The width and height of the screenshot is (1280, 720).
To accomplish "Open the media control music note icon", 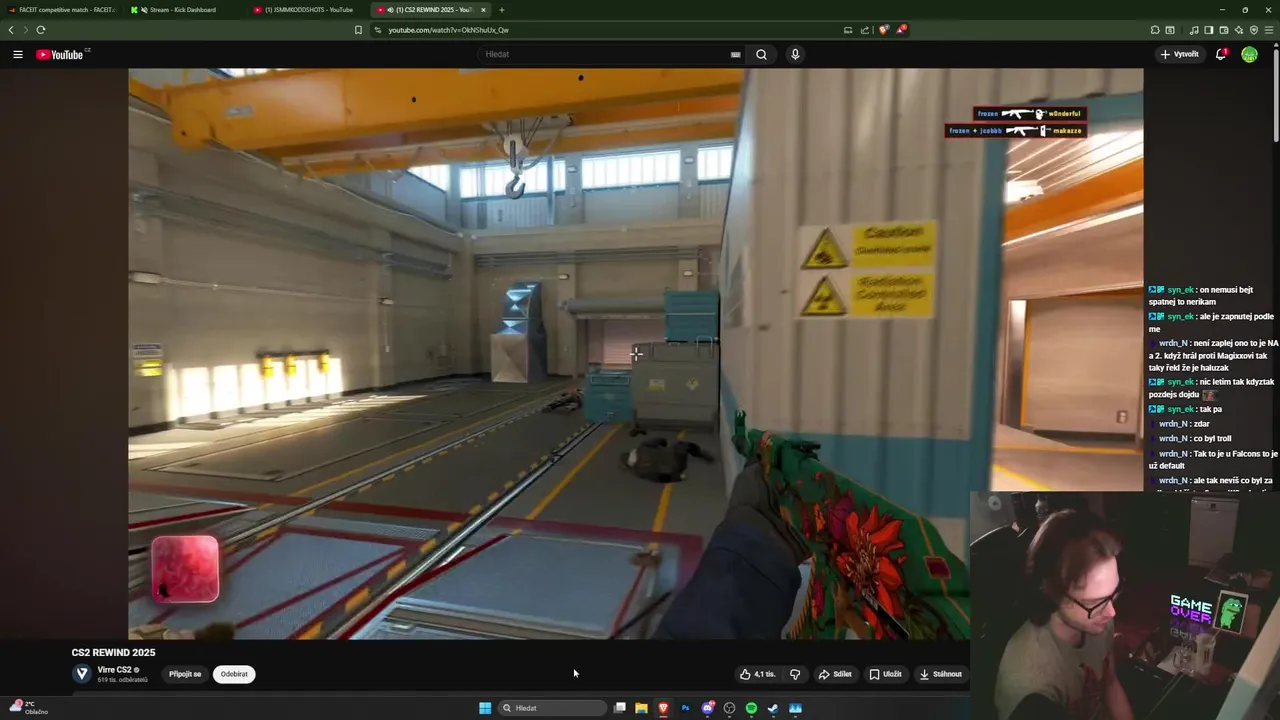I will tap(1194, 30).
